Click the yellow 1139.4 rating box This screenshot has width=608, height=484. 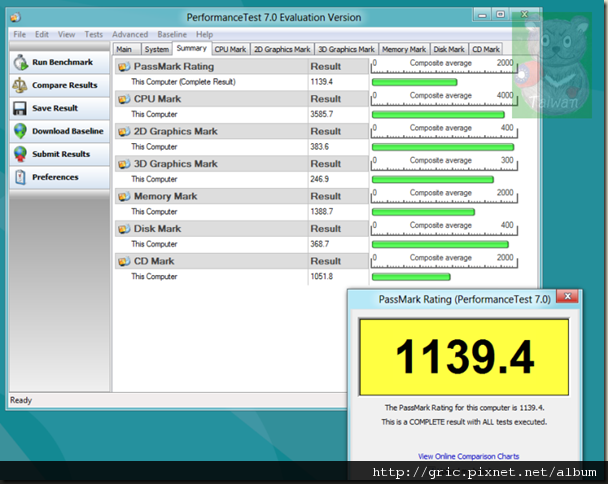464,357
